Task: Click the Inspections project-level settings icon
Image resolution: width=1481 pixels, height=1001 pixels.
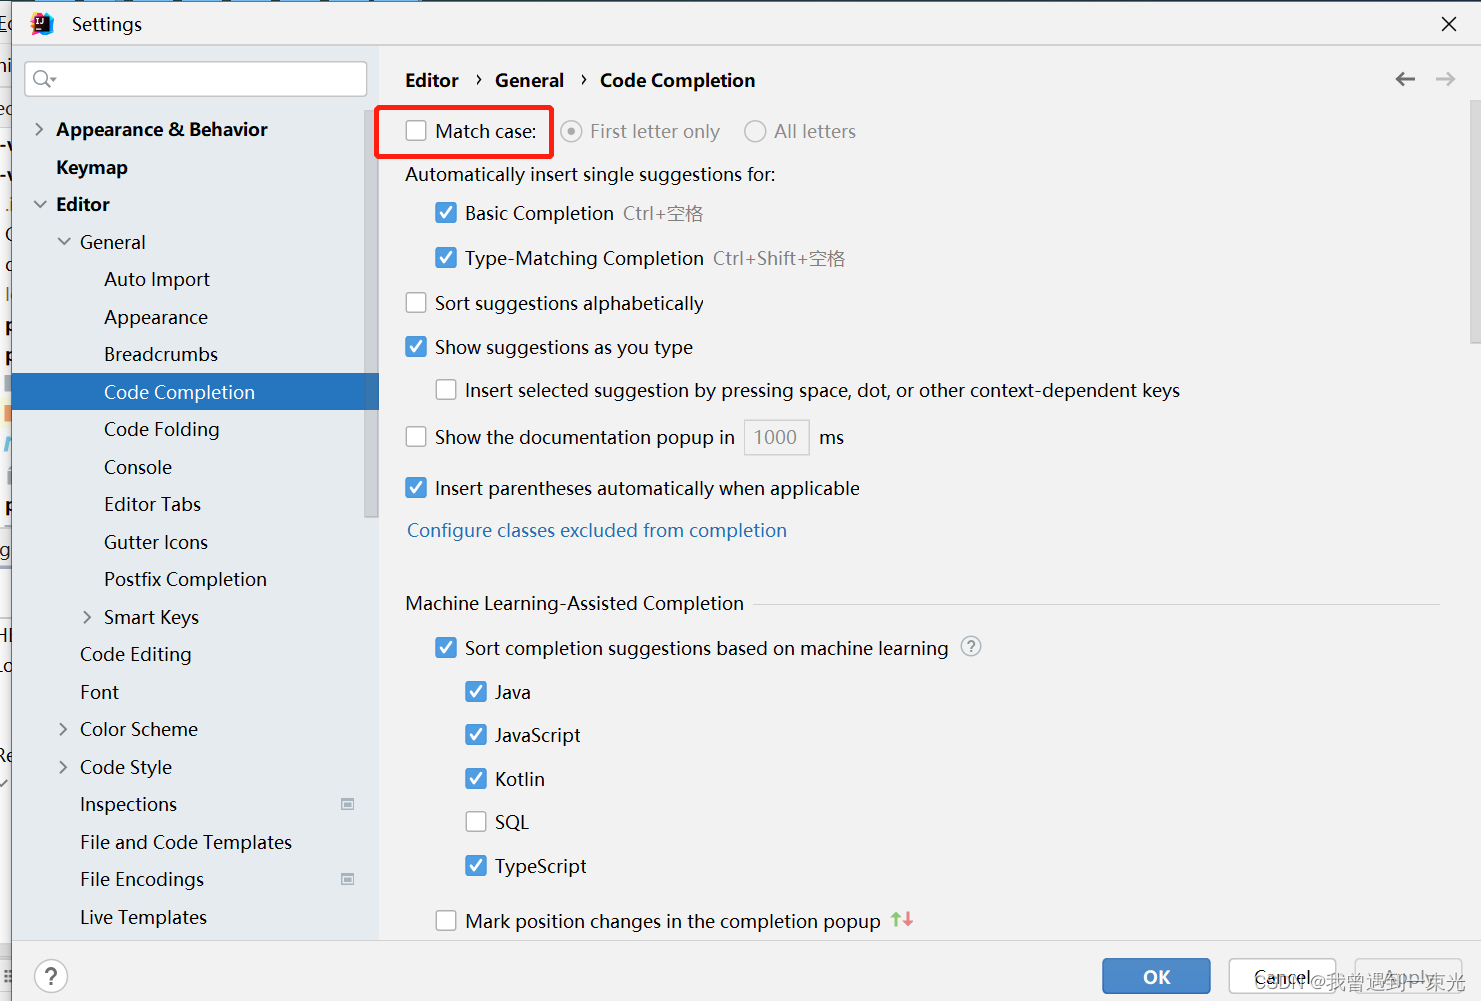Action: tap(348, 804)
